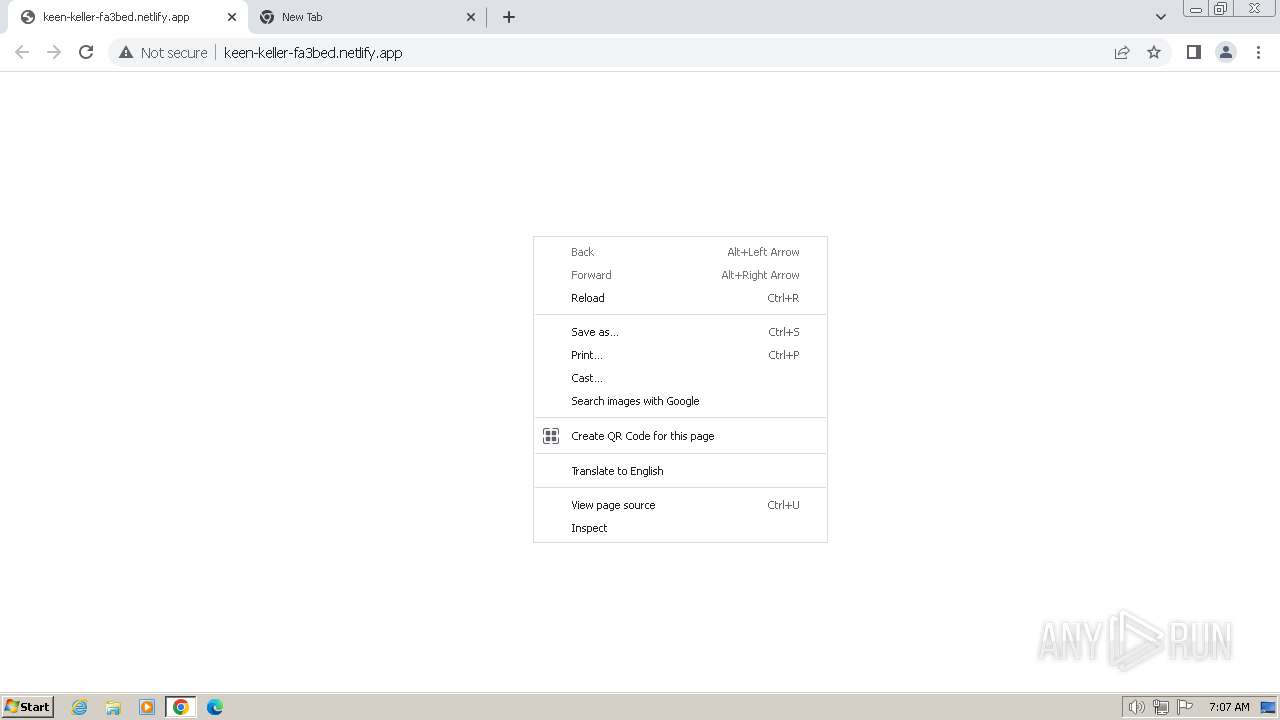
Task: Open View page source
Action: (680, 505)
